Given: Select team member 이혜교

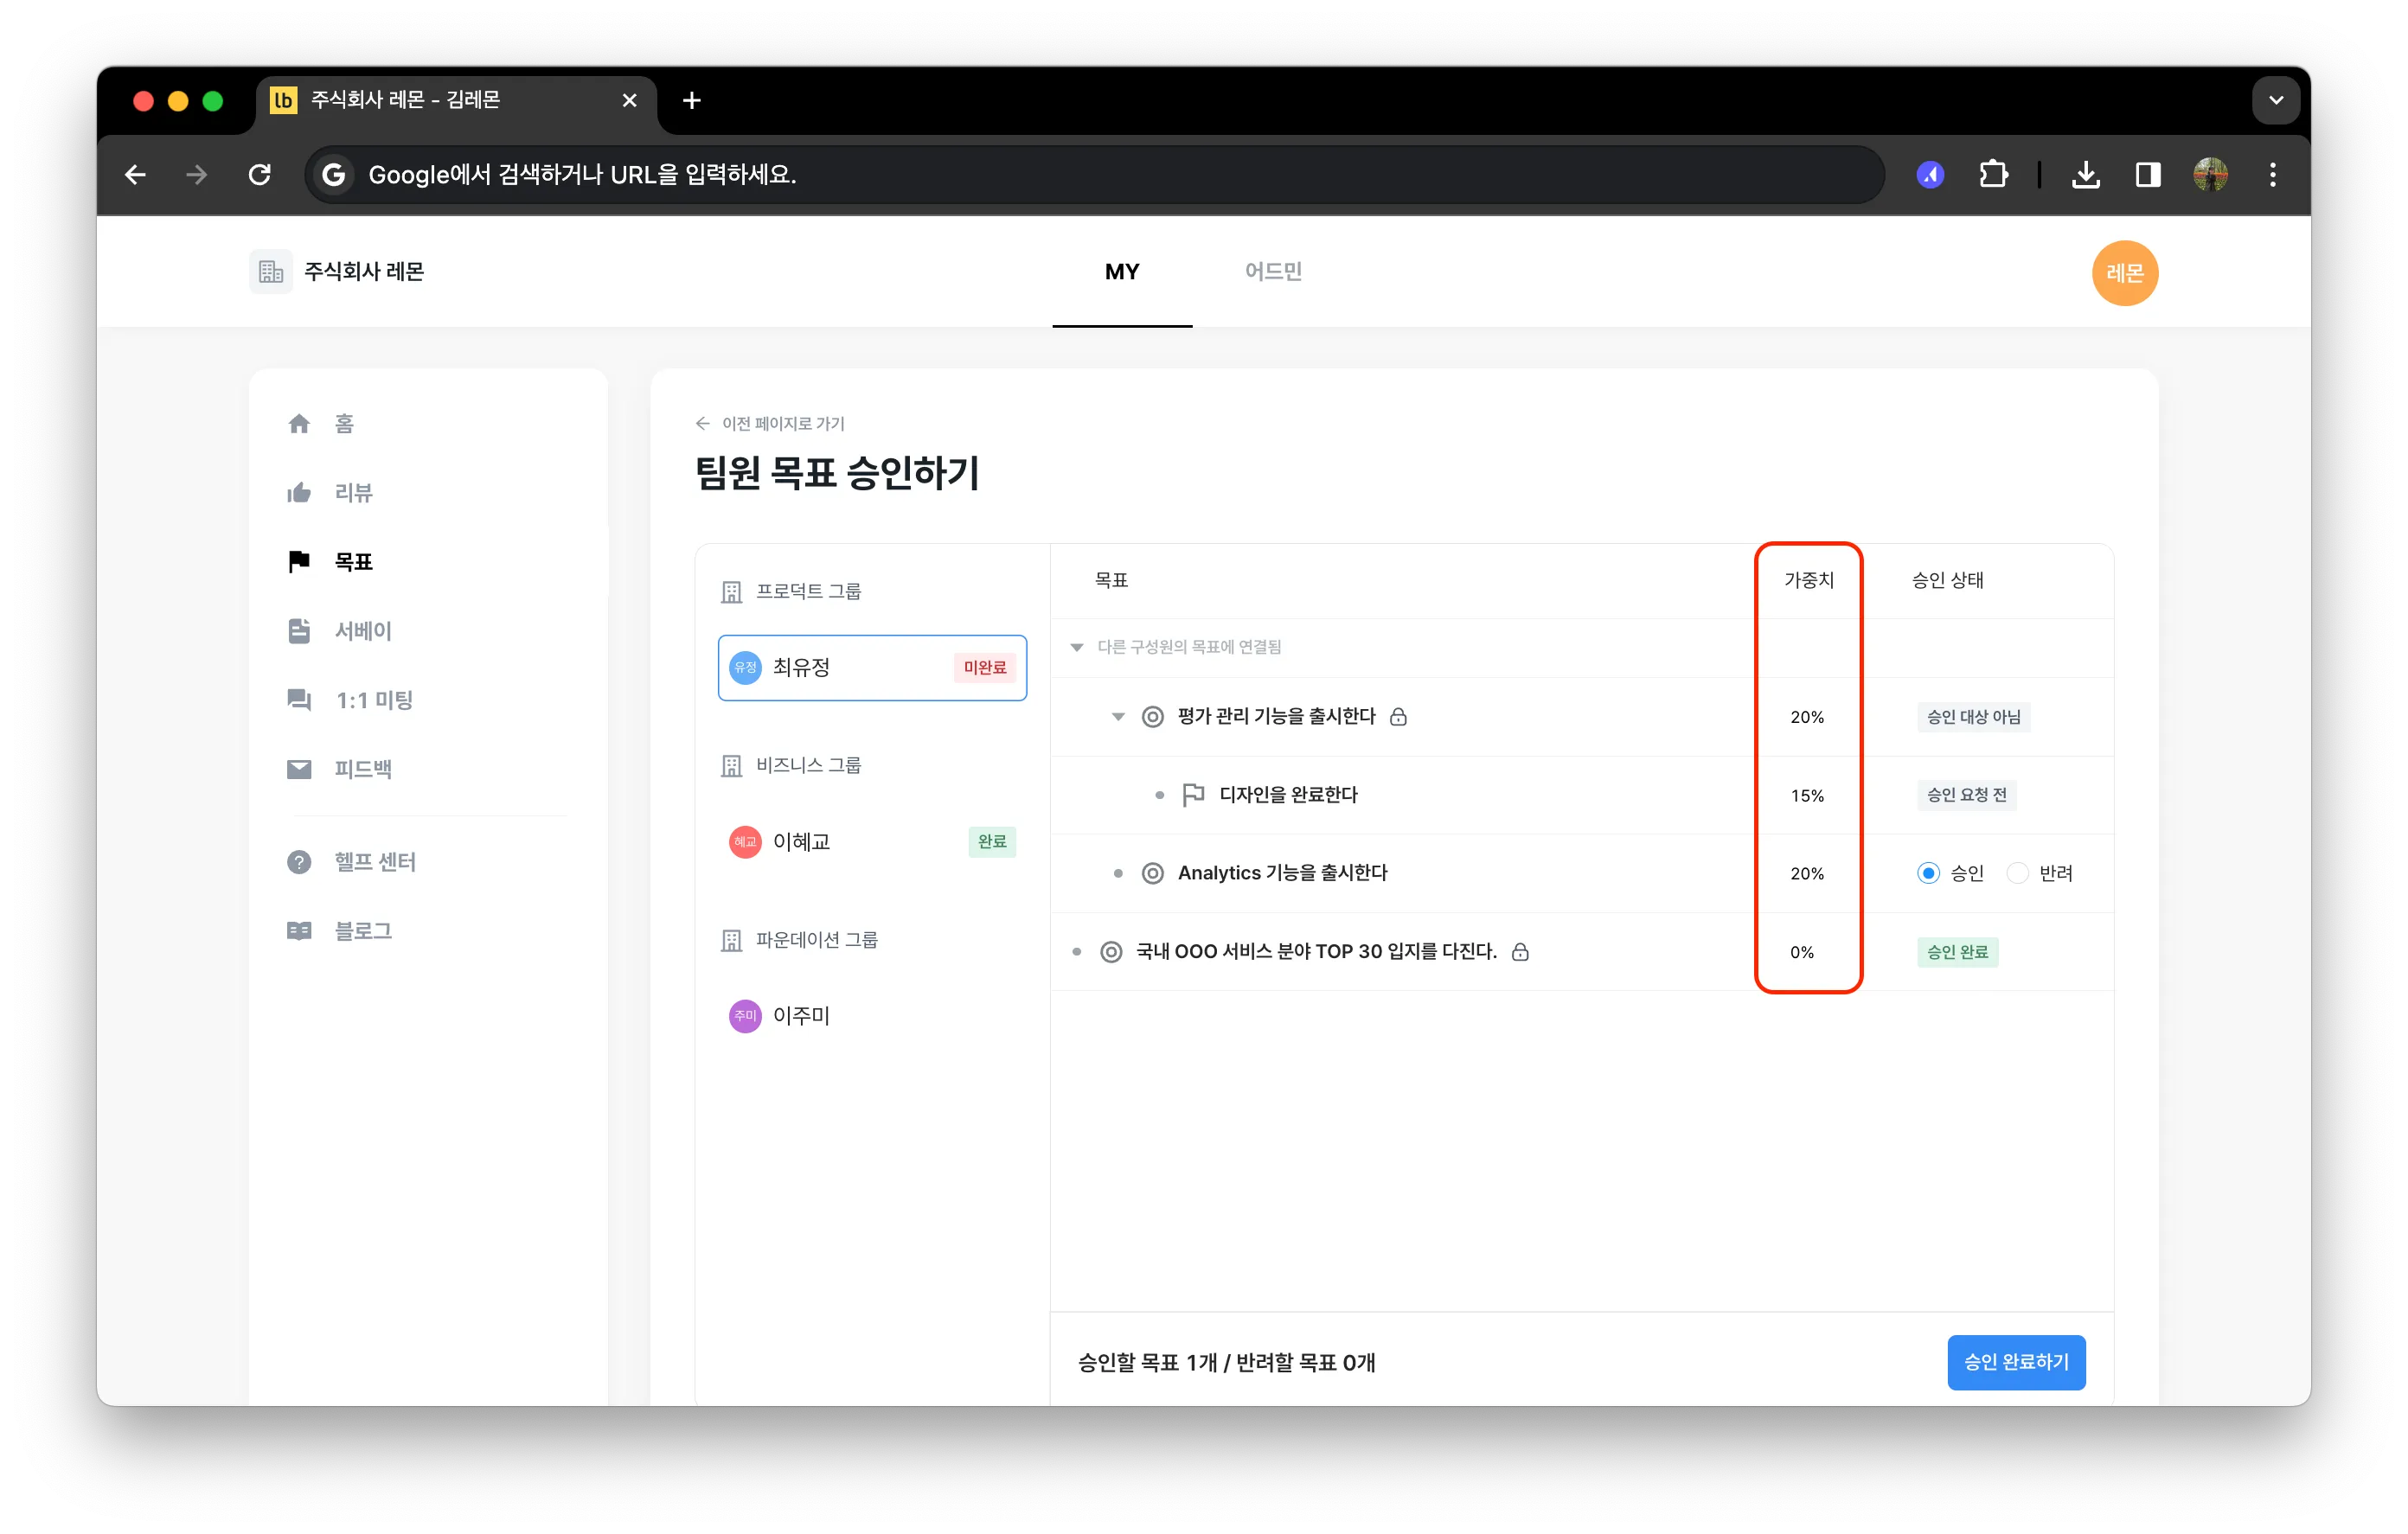Looking at the screenshot, I should [872, 841].
